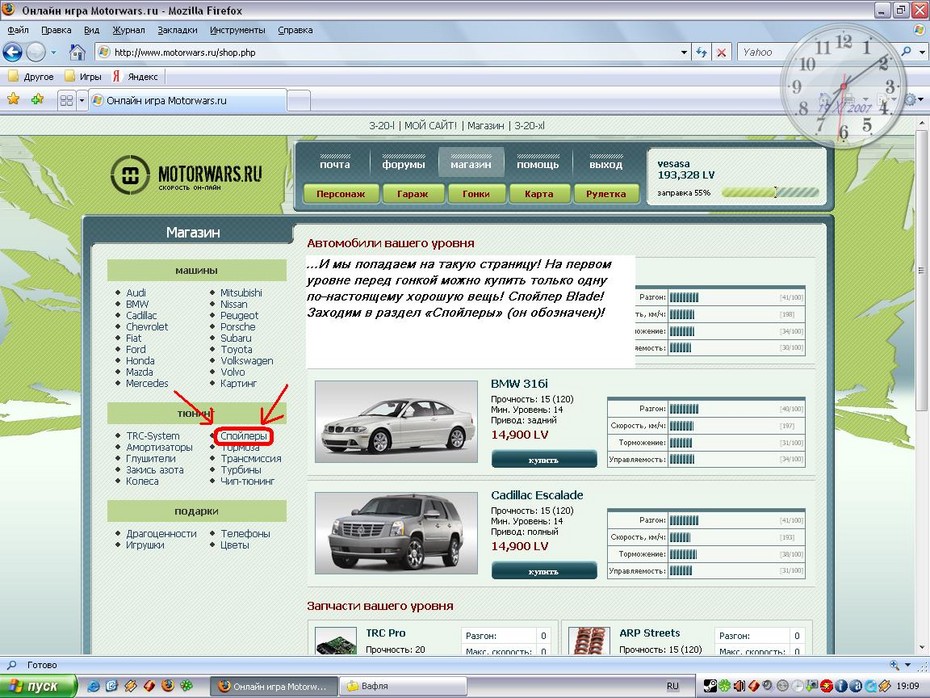This screenshot has width=930, height=698.
Task: Click the Windows пуск start button
Action: pos(38,686)
